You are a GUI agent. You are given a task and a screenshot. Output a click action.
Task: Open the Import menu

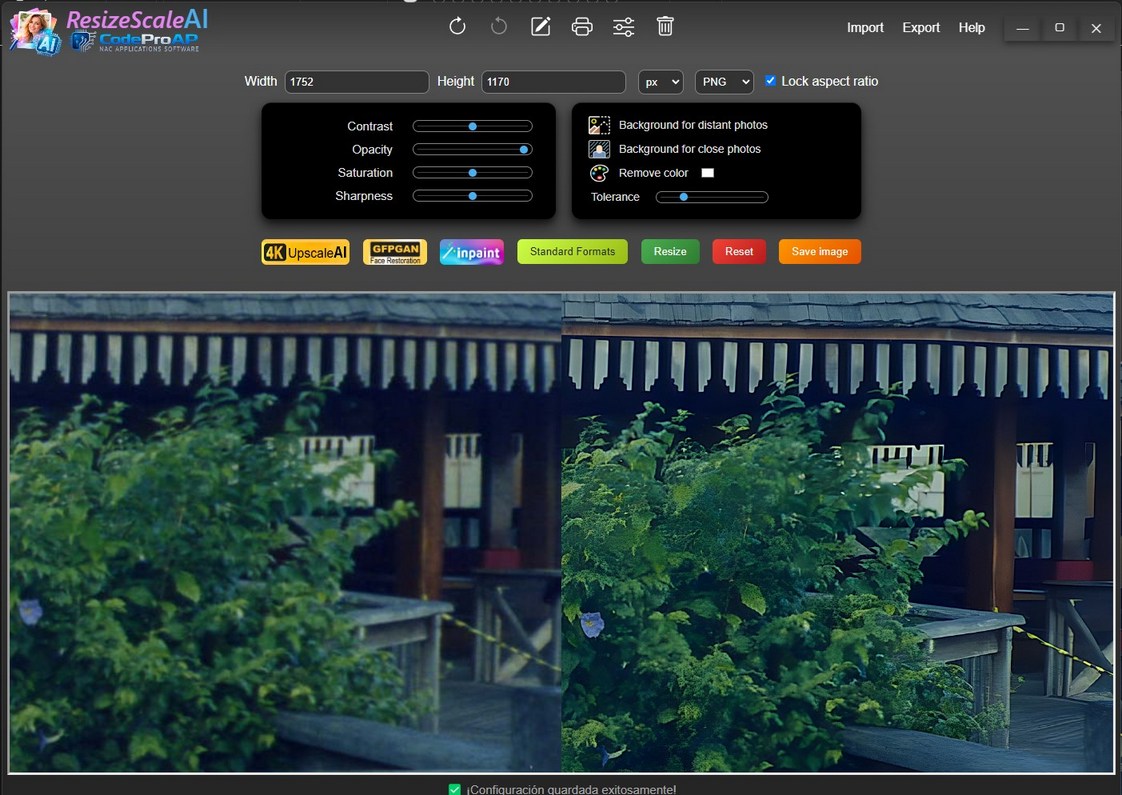pos(865,28)
